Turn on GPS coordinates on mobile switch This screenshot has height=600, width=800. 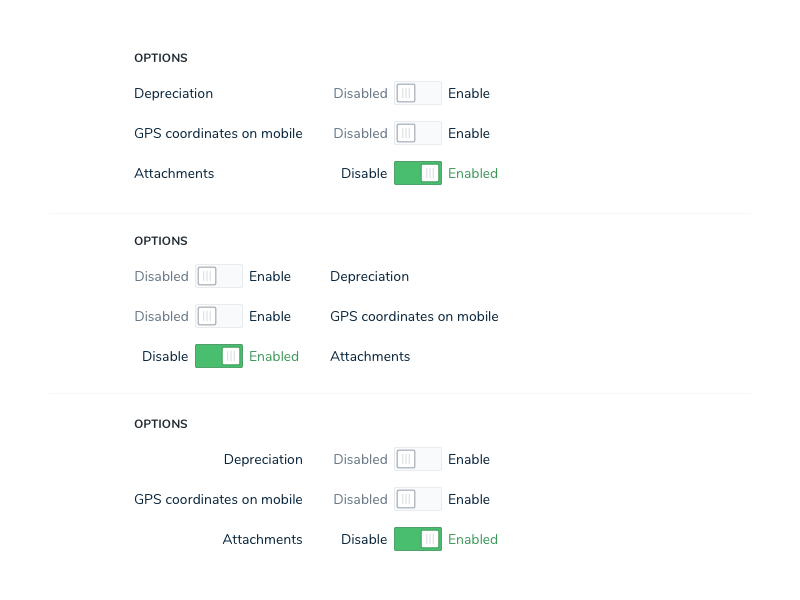click(x=418, y=133)
